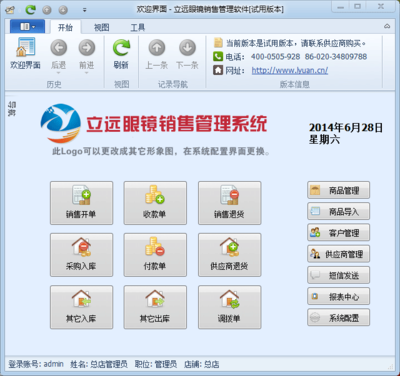Open the 其它出库 other stock-out icon

pos(155,307)
